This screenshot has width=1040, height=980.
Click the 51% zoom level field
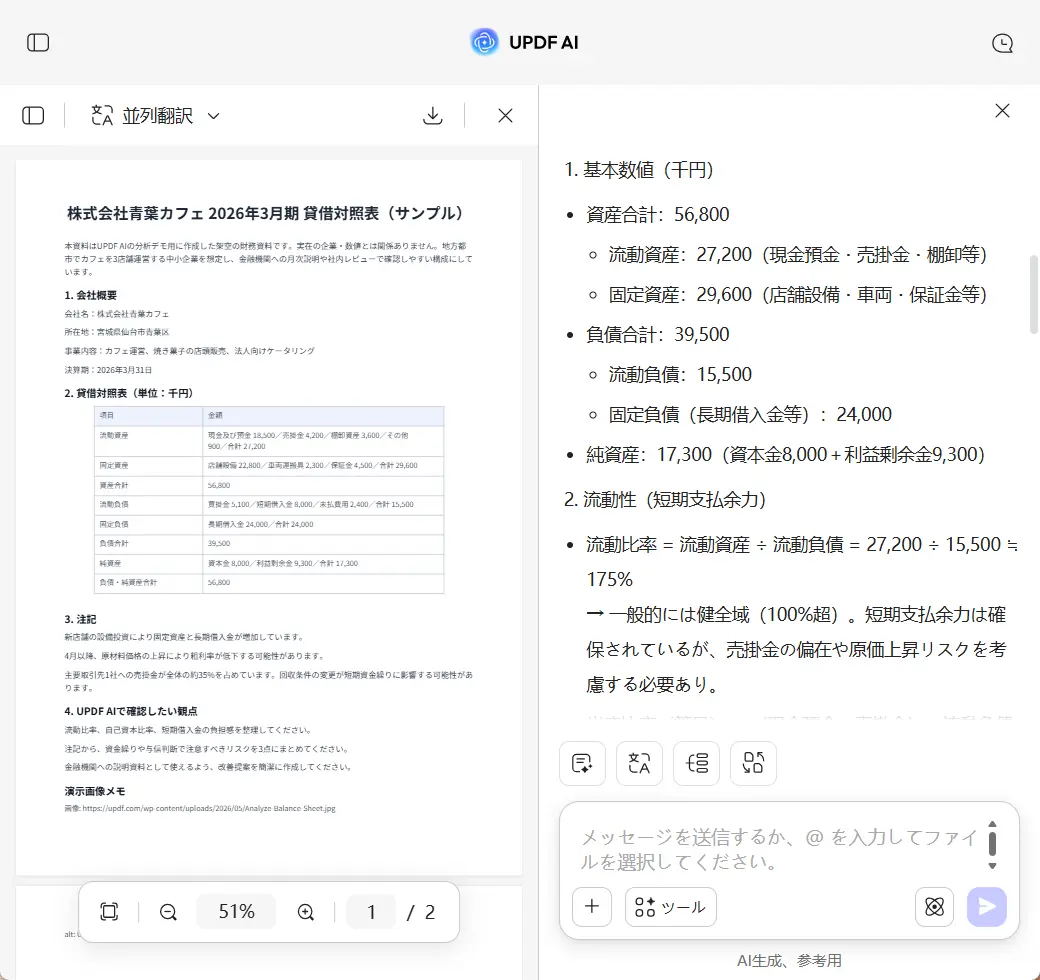pos(237,912)
